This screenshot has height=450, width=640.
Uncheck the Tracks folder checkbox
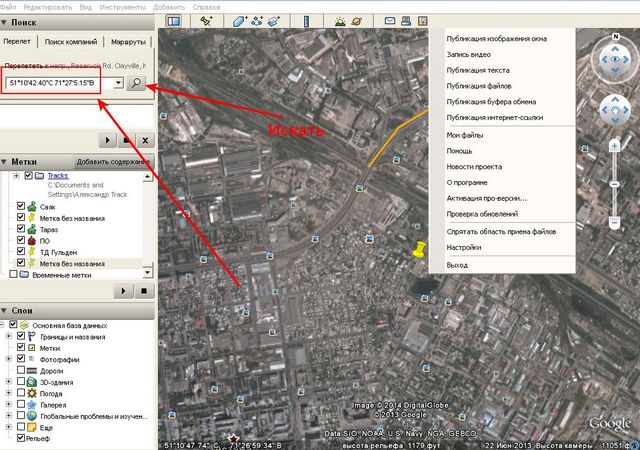pyautogui.click(x=29, y=176)
